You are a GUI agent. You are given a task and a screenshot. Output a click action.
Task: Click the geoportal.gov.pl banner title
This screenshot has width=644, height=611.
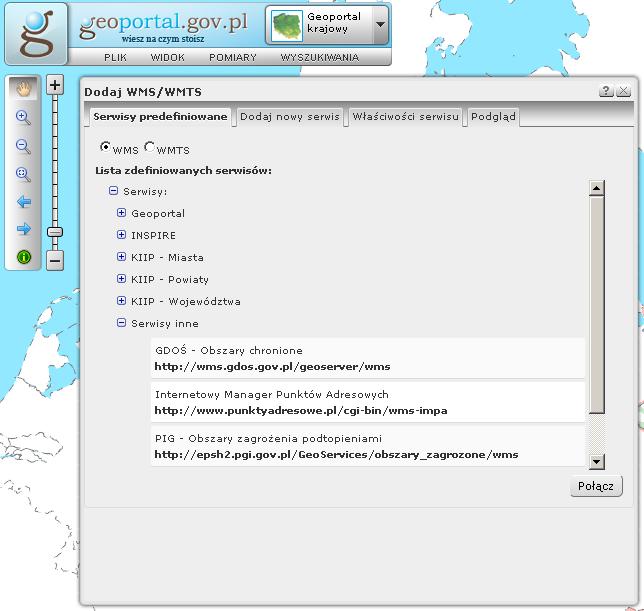[x=163, y=23]
